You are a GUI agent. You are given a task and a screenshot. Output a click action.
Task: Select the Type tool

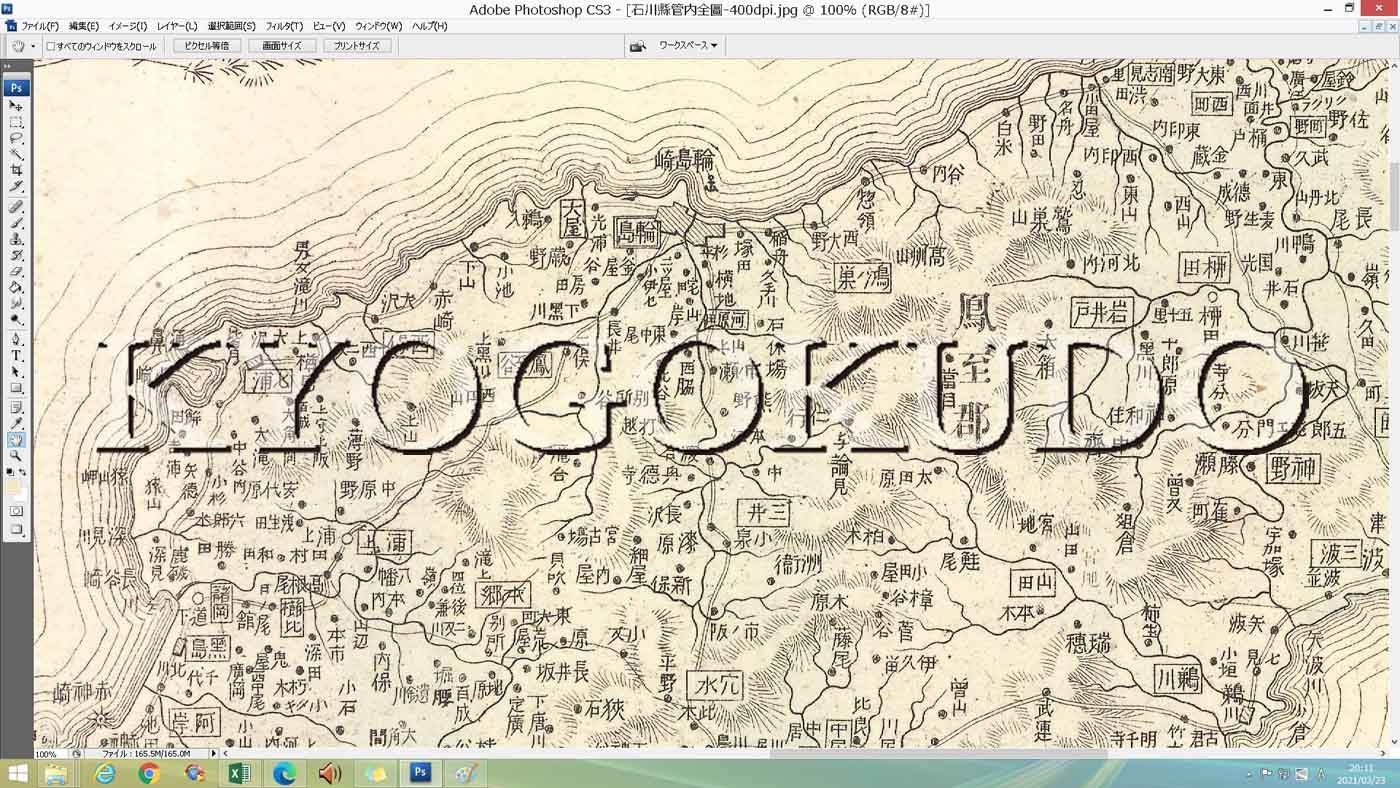[x=16, y=356]
